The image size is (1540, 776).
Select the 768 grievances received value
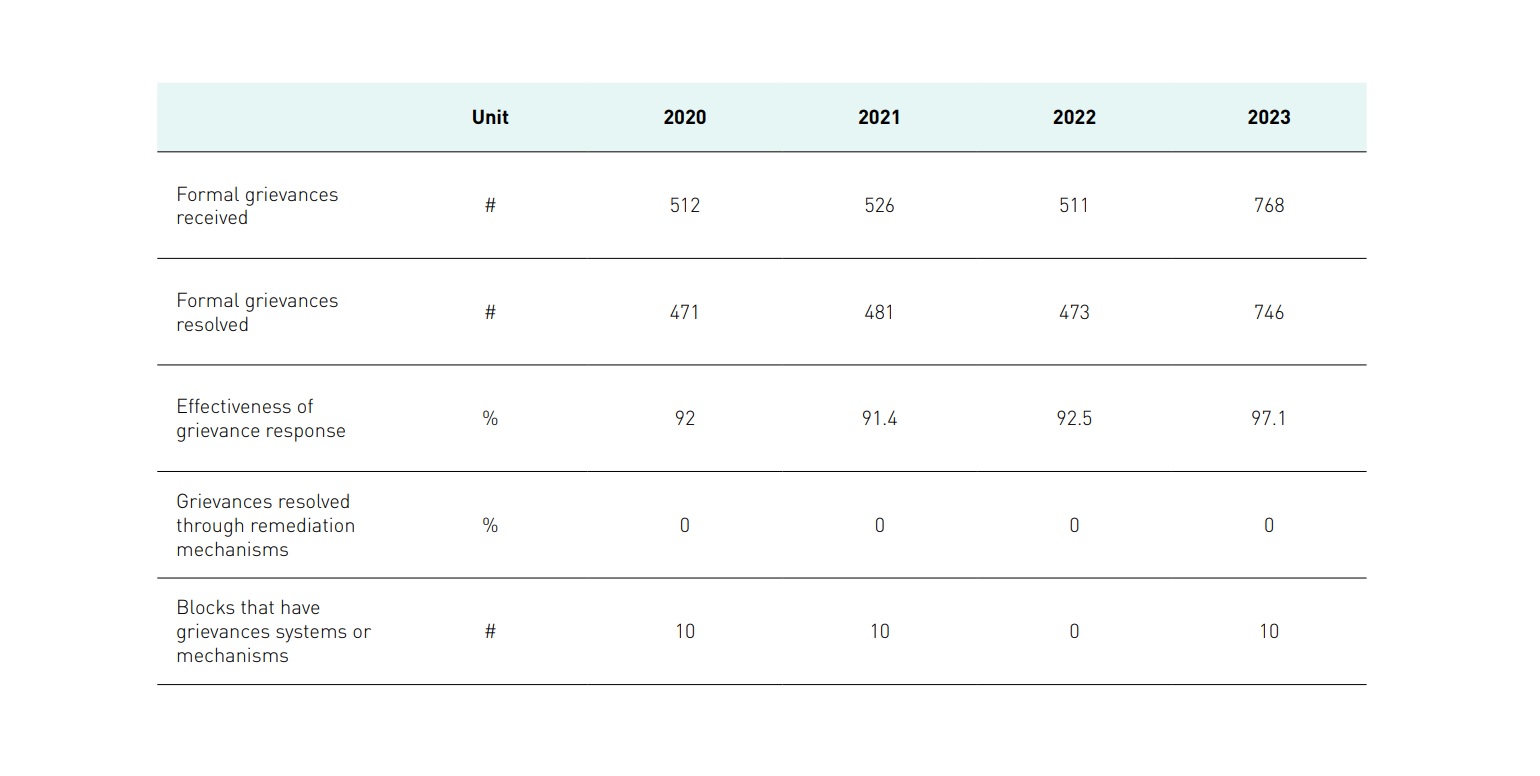pos(1268,206)
